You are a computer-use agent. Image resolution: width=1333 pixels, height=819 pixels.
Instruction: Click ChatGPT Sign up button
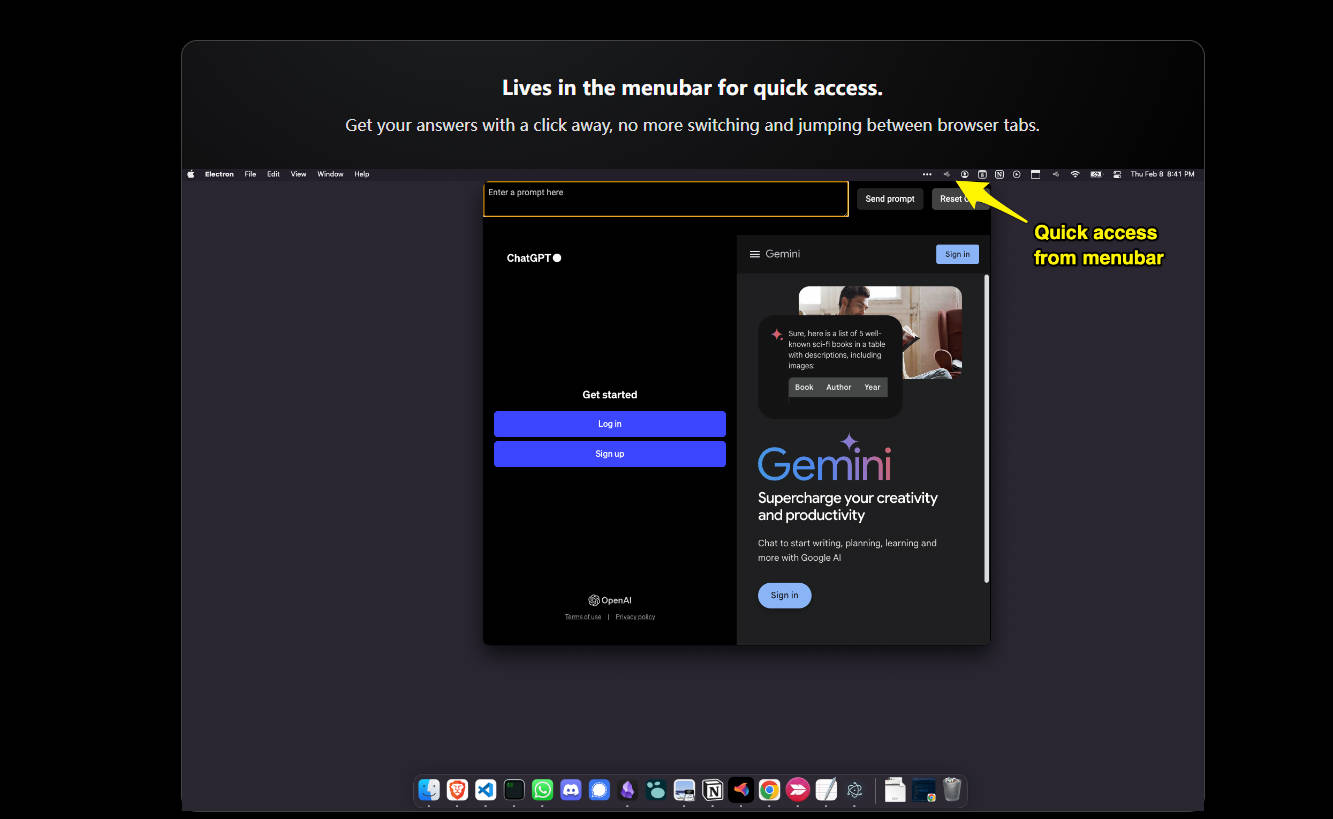pyautogui.click(x=610, y=454)
